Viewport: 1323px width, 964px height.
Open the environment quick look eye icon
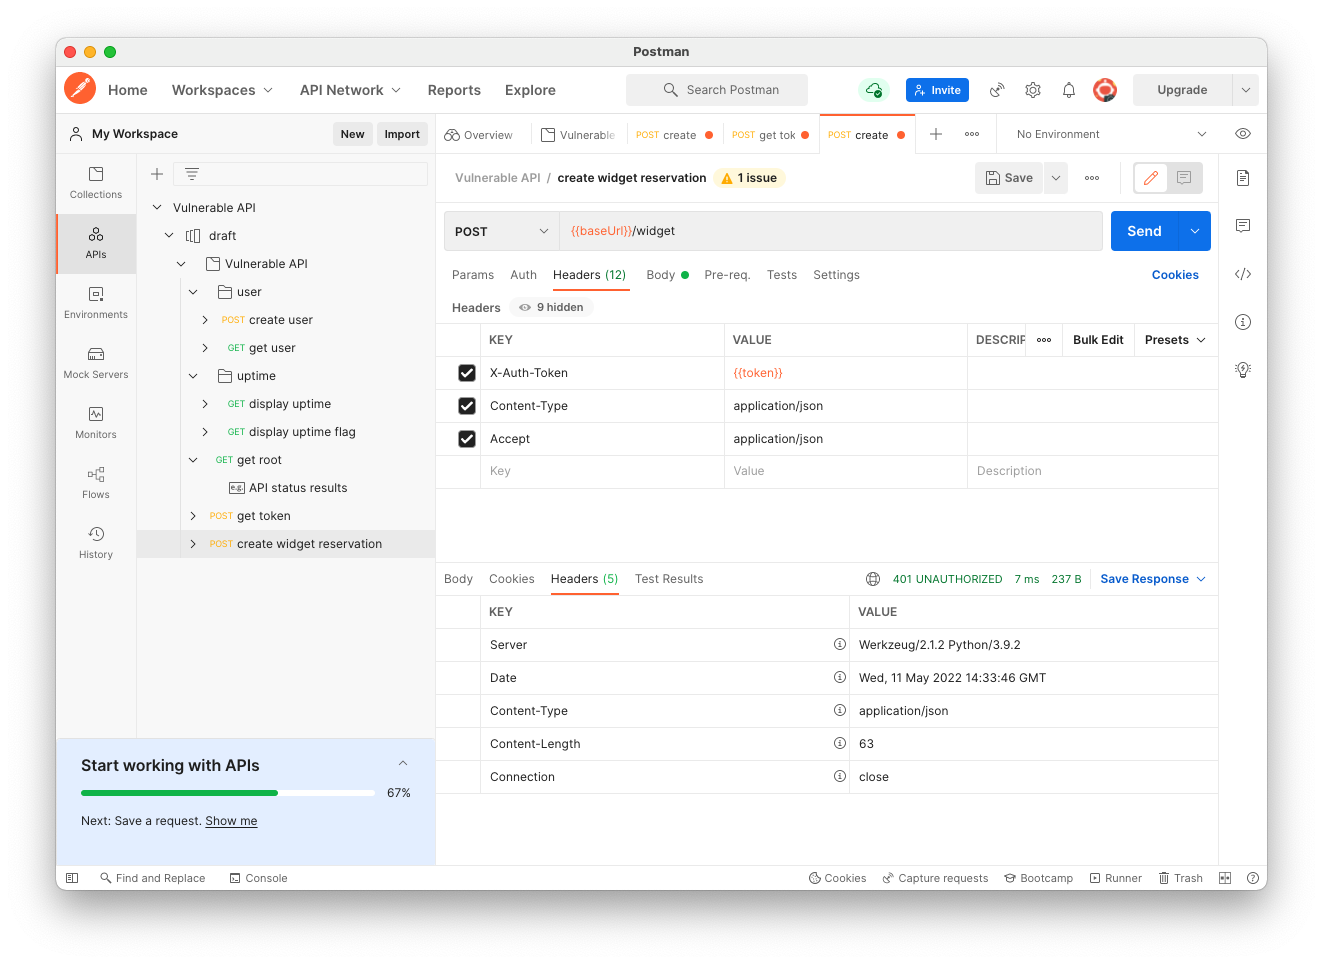pos(1243,134)
